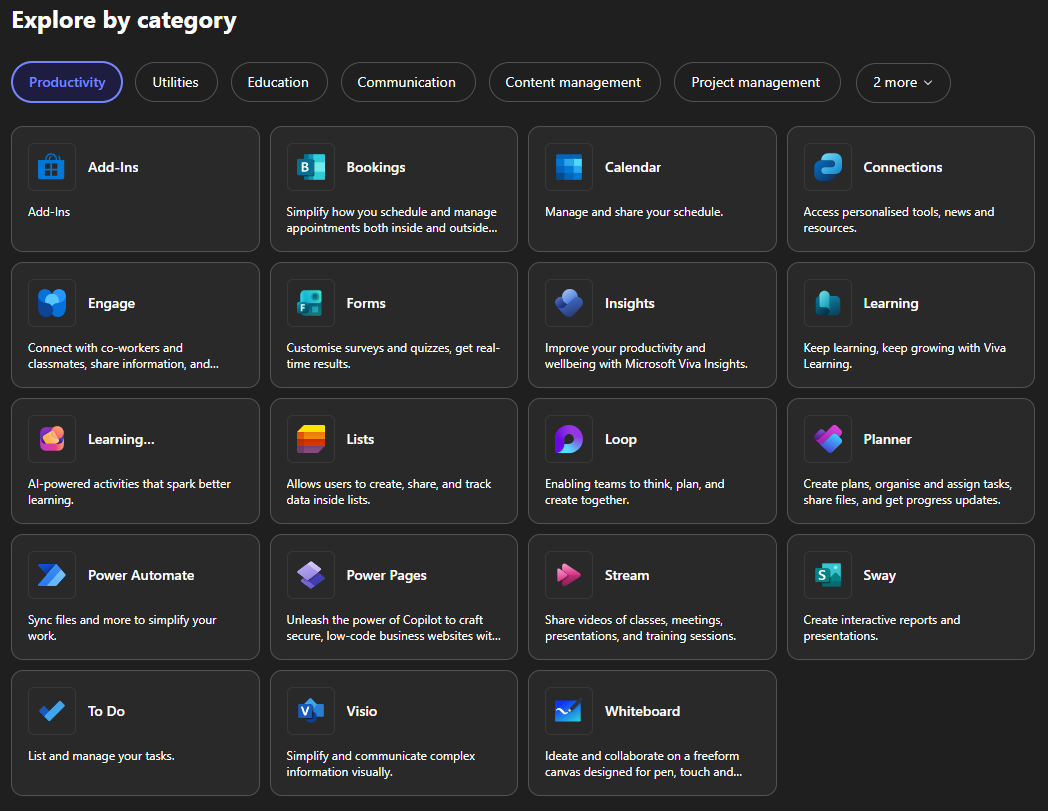The height and width of the screenshot is (811, 1048).
Task: Click the truncated Learning... app title
Action: (121, 439)
